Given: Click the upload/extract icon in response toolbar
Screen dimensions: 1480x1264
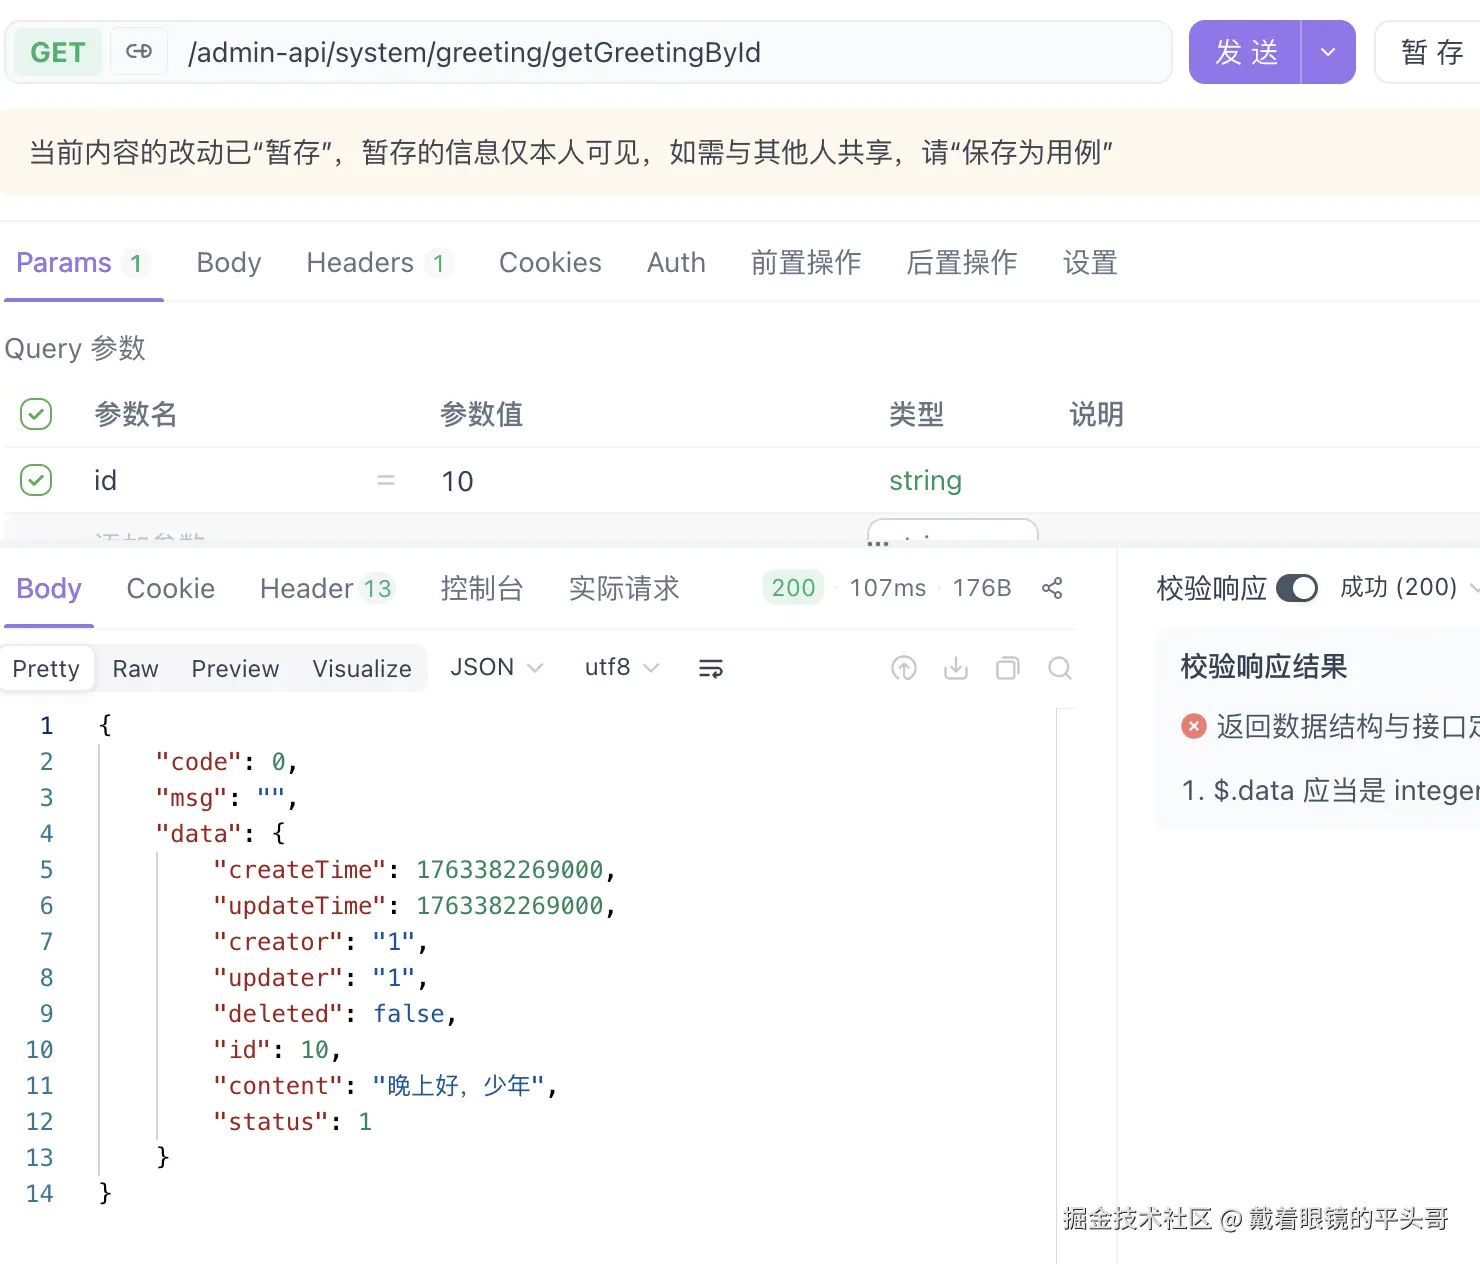Looking at the screenshot, I should pos(904,668).
